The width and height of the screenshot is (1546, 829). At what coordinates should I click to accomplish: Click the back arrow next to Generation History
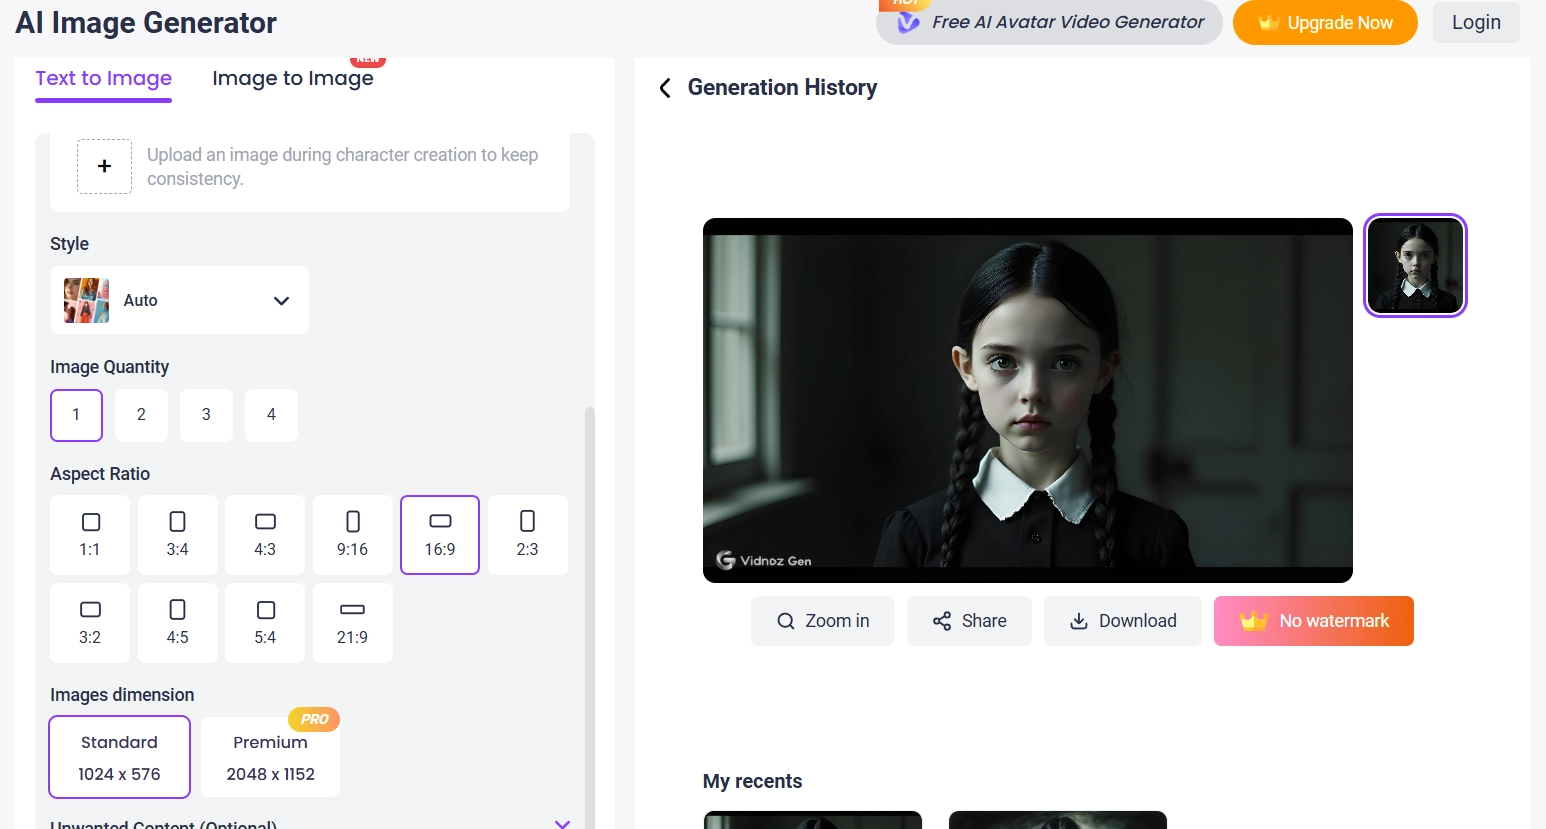click(665, 88)
